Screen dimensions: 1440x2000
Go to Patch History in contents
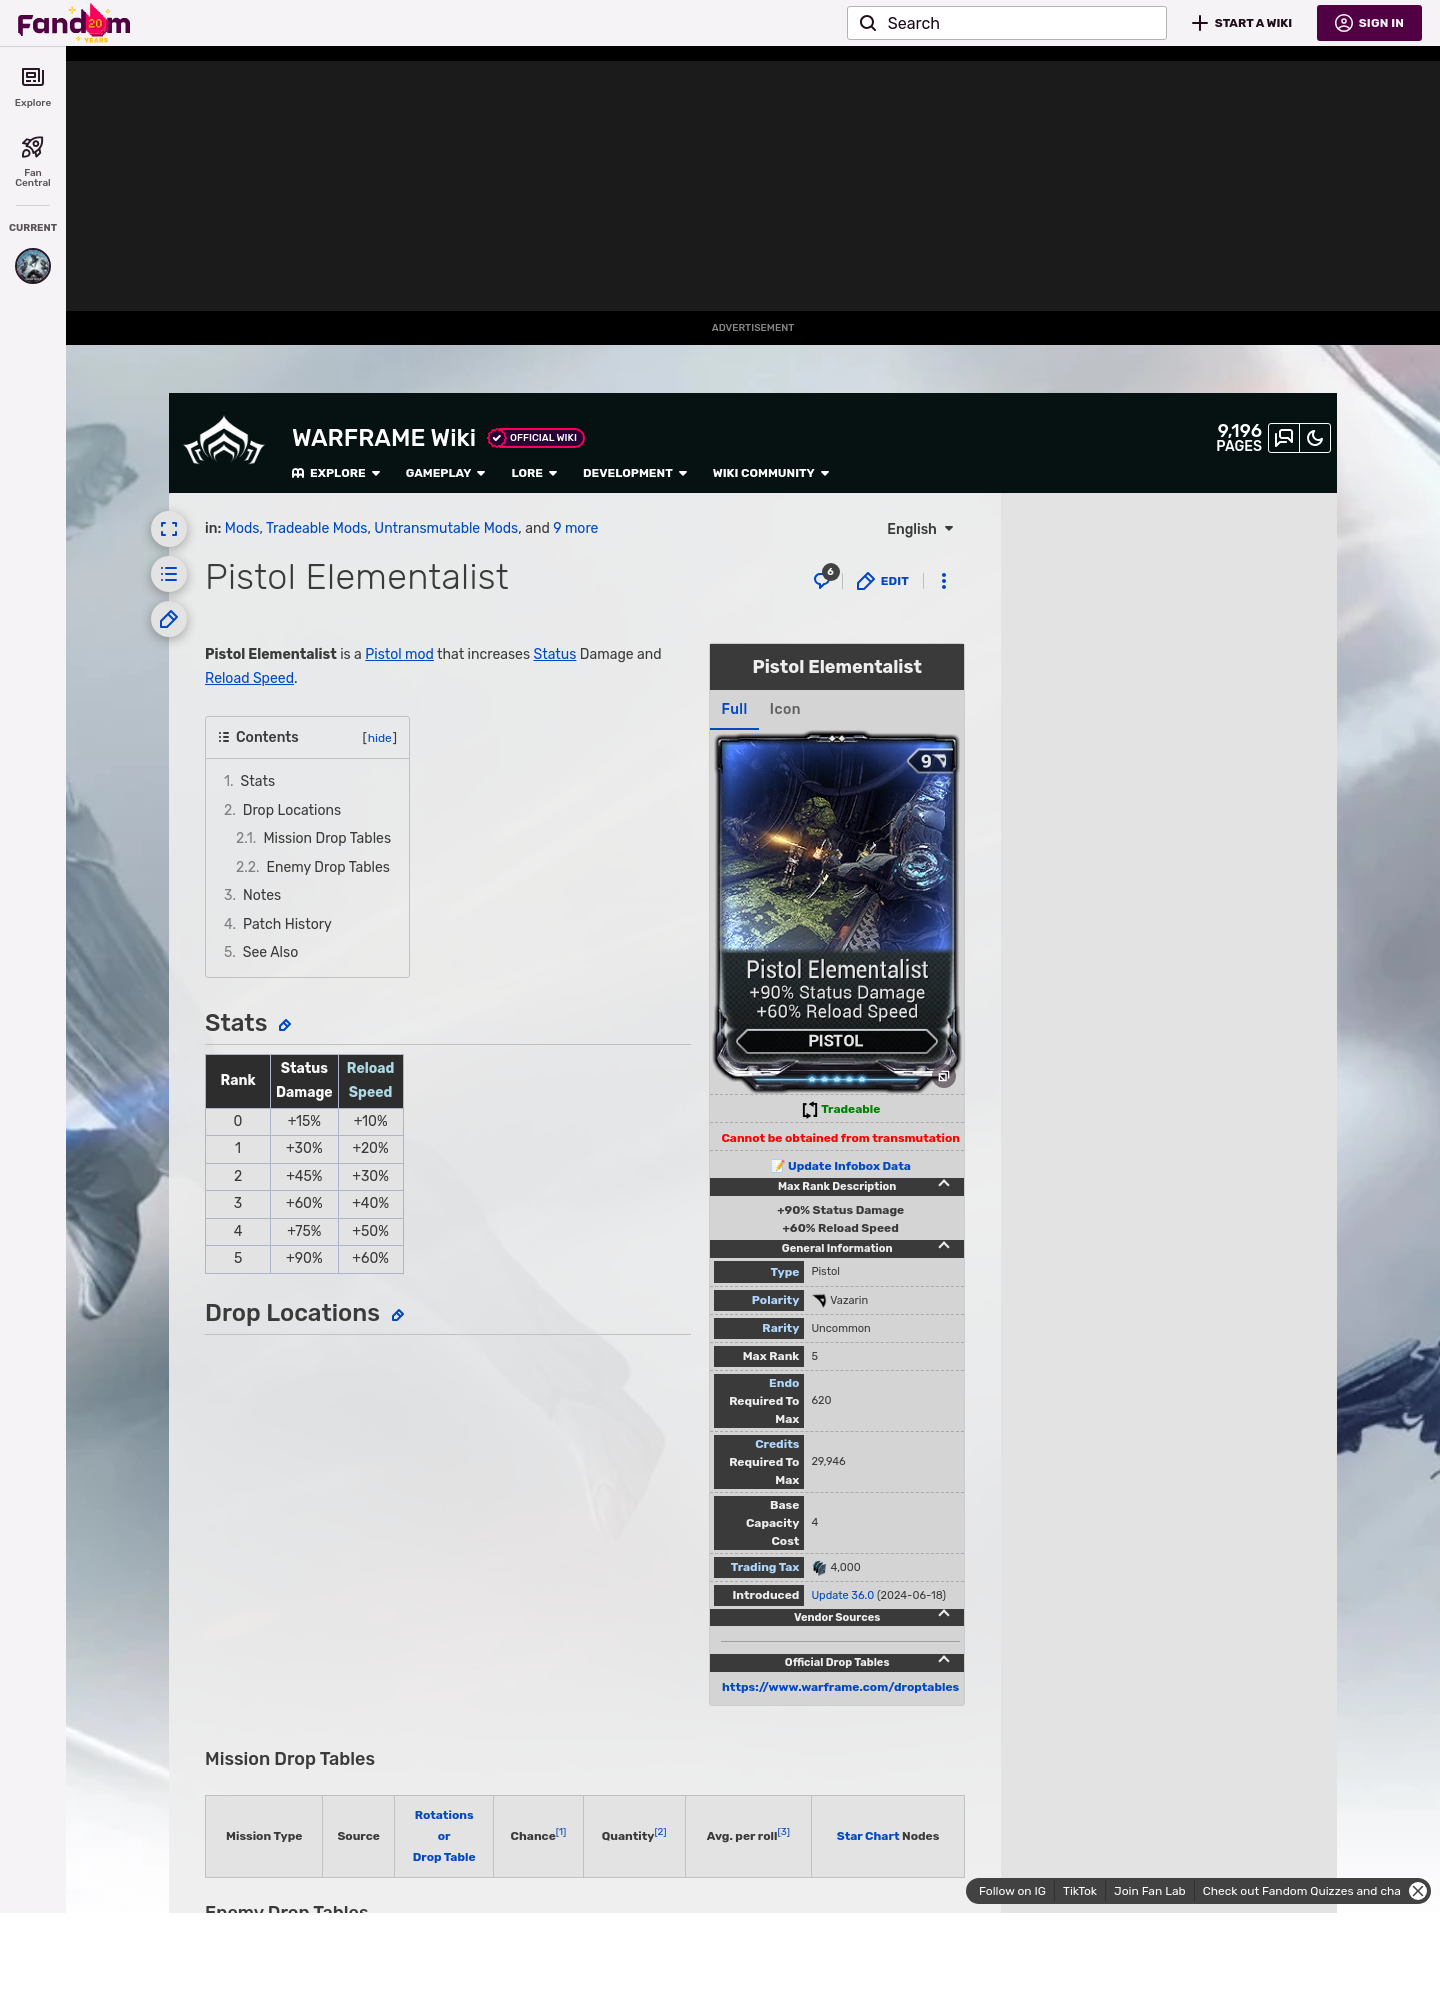pyautogui.click(x=287, y=924)
